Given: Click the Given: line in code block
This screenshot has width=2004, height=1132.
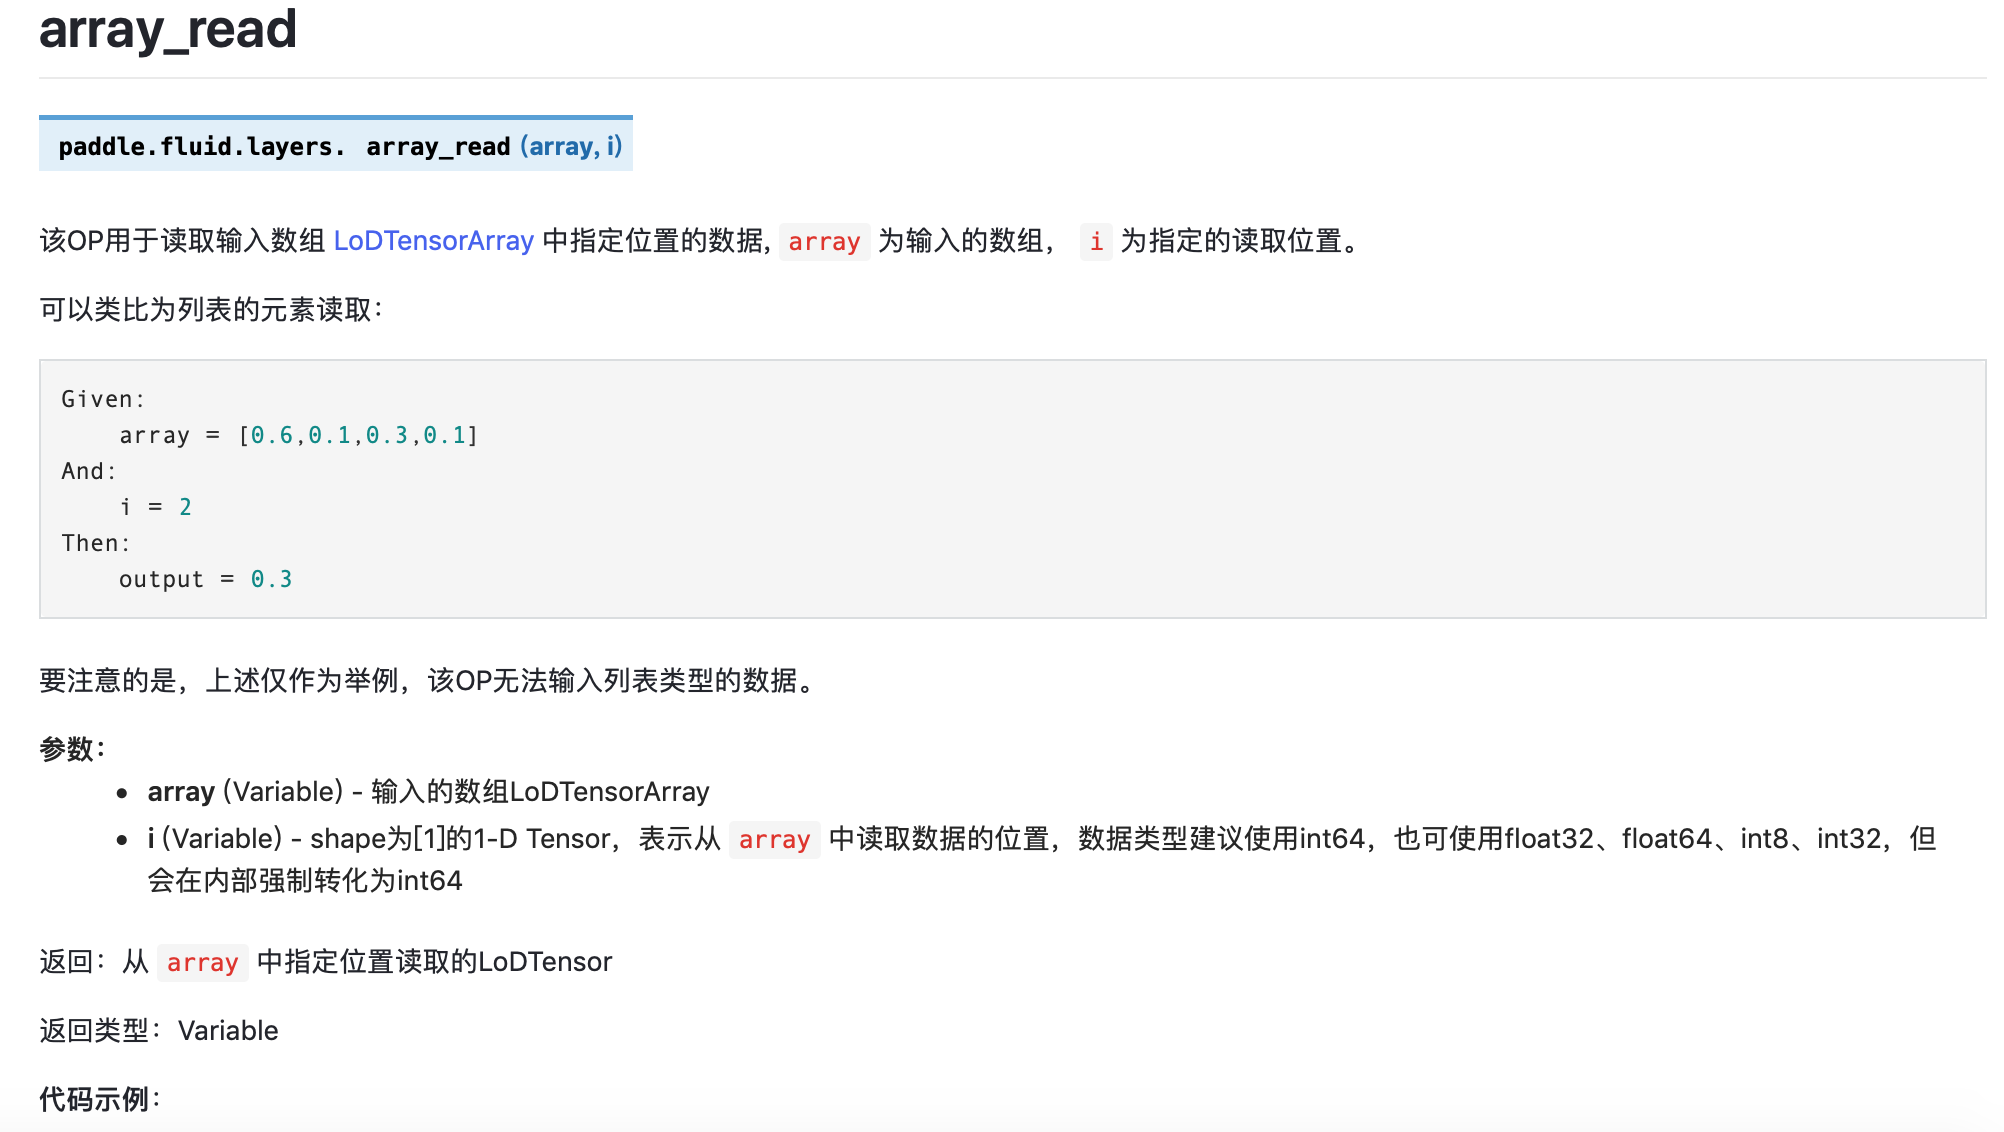Looking at the screenshot, I should tap(103, 399).
